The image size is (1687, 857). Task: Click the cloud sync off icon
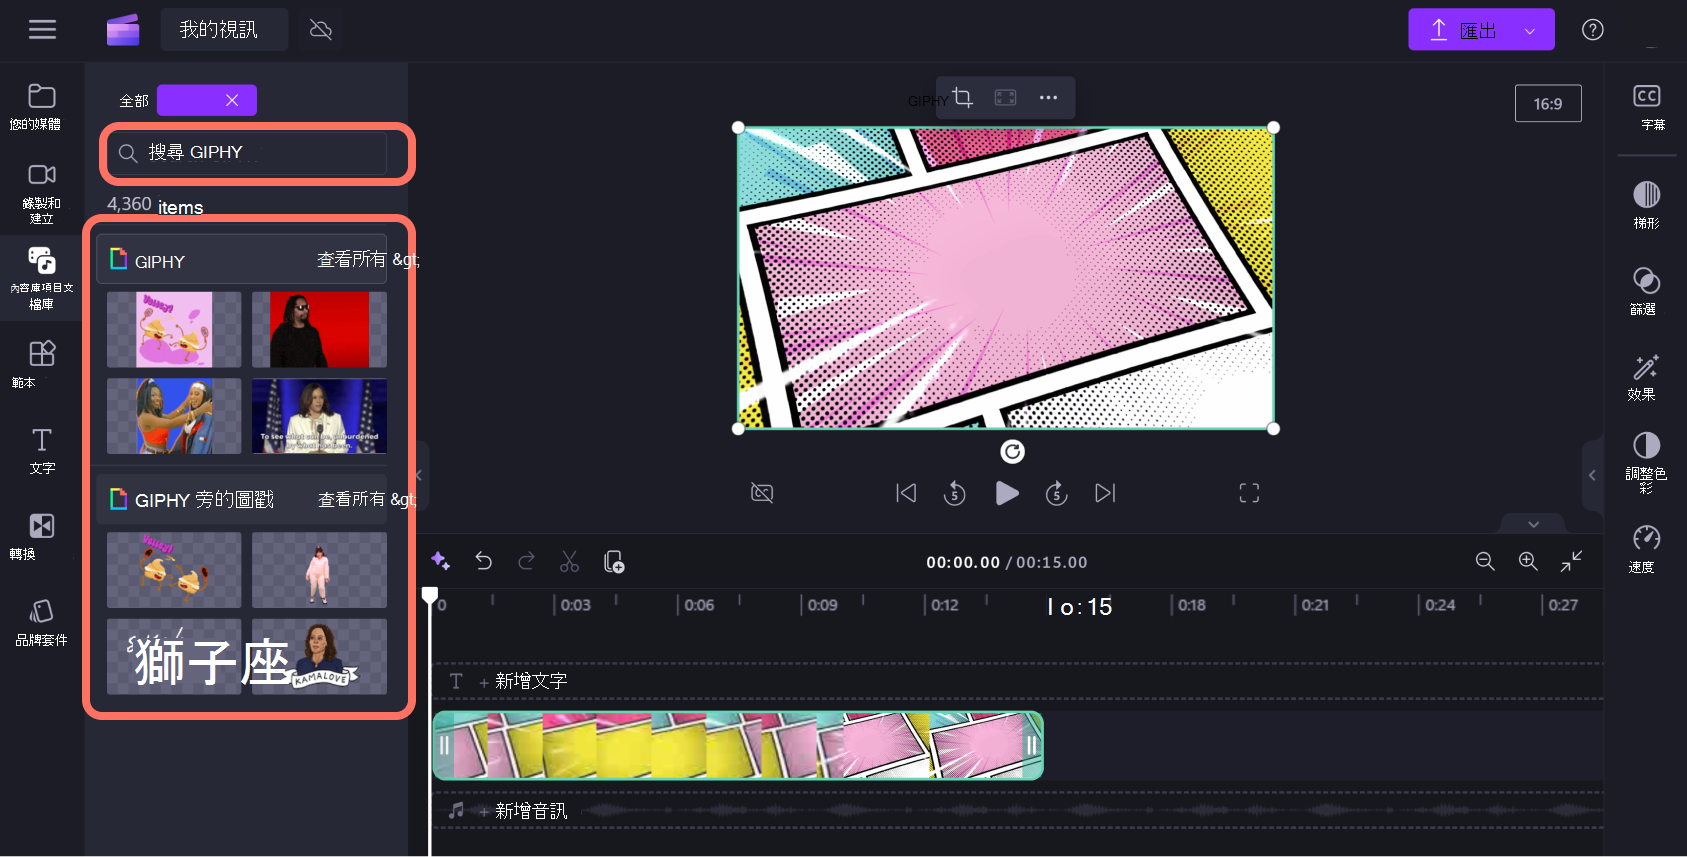pyautogui.click(x=321, y=30)
